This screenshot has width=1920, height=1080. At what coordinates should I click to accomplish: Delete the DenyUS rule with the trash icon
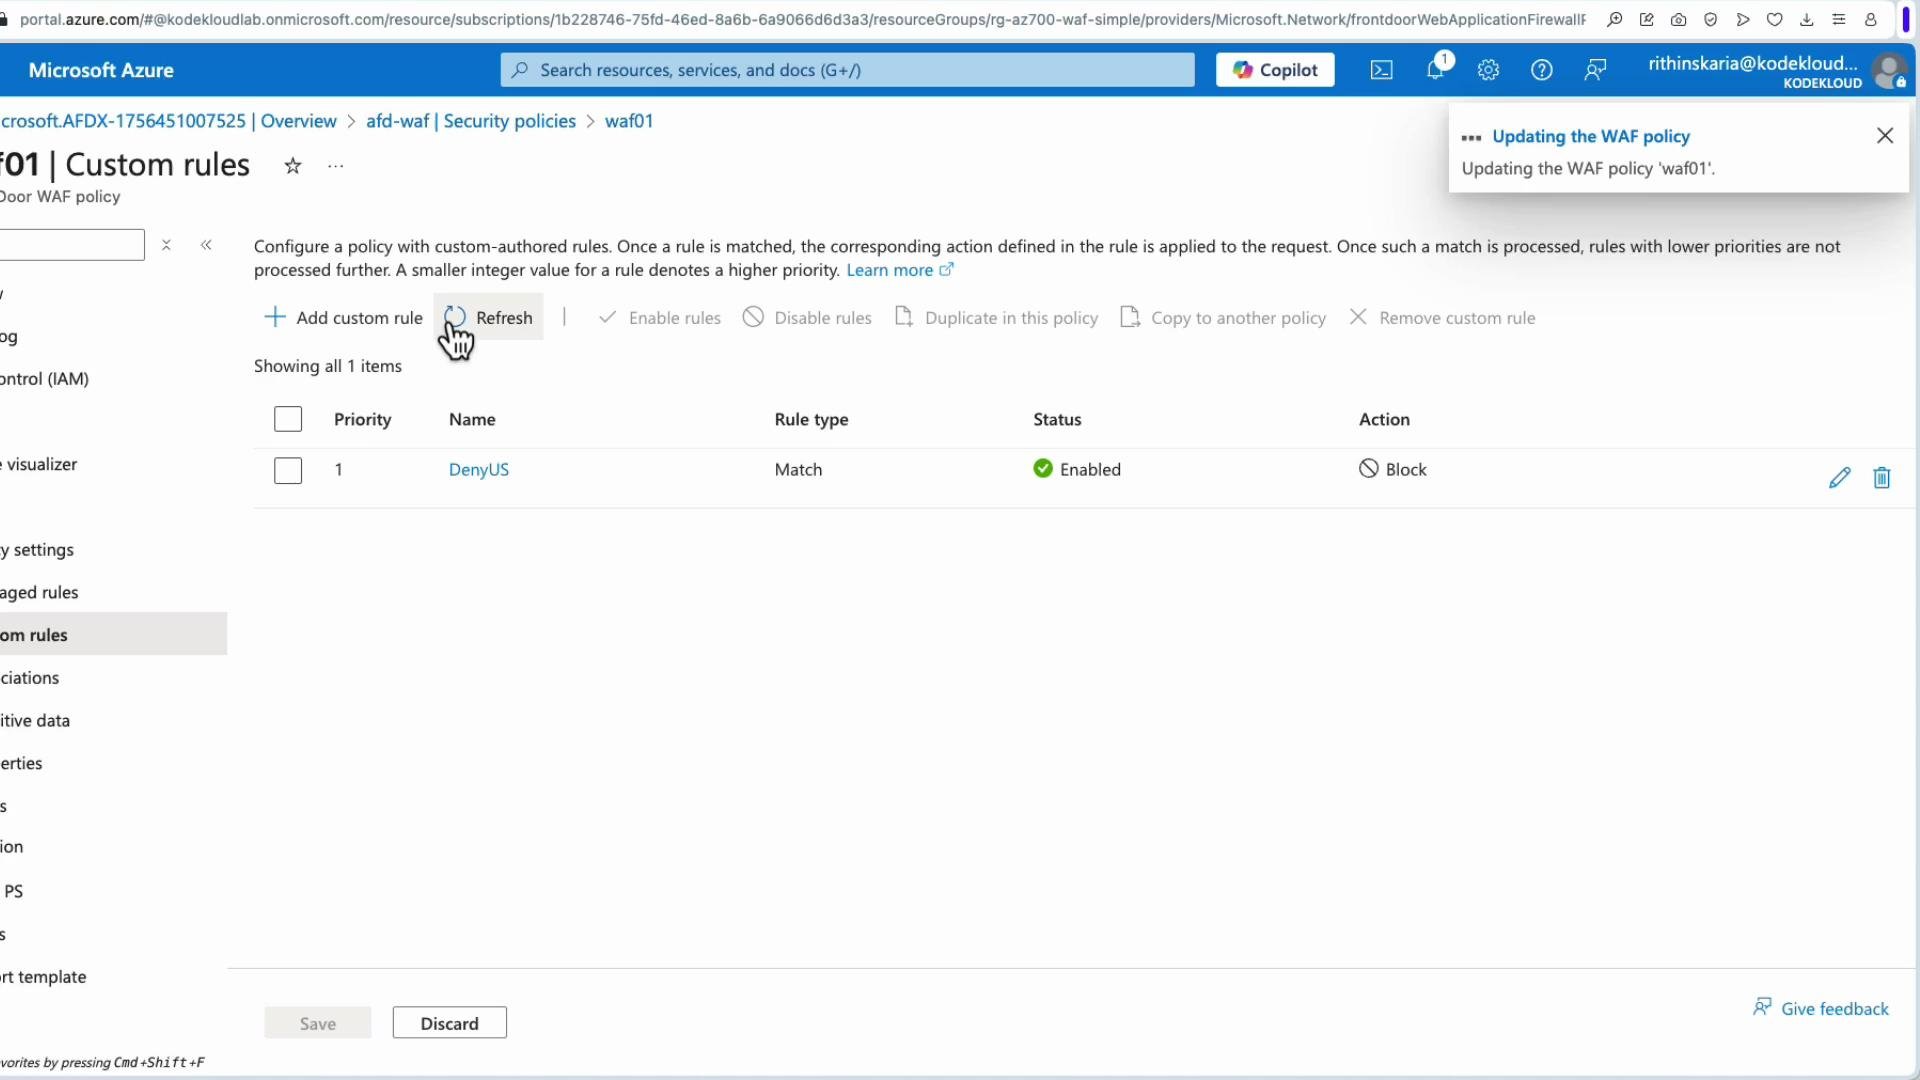tap(1882, 478)
